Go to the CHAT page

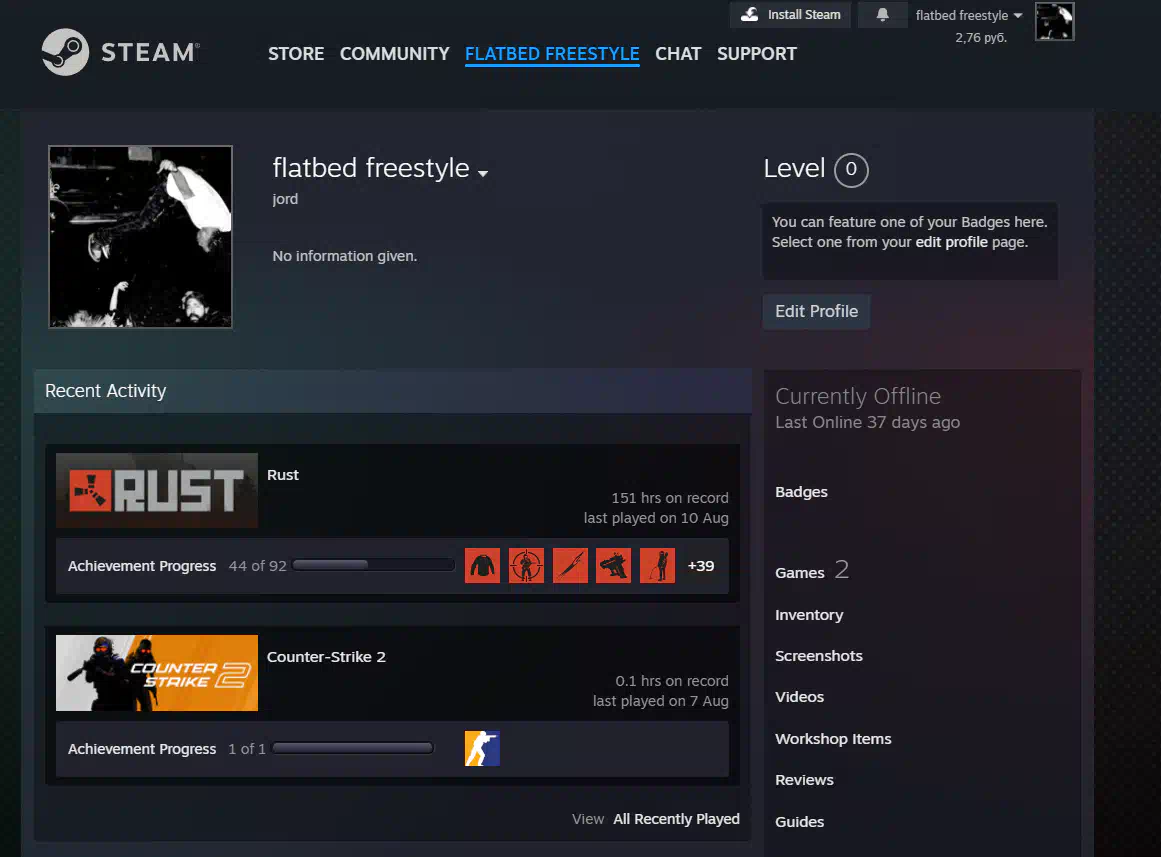pyautogui.click(x=678, y=54)
